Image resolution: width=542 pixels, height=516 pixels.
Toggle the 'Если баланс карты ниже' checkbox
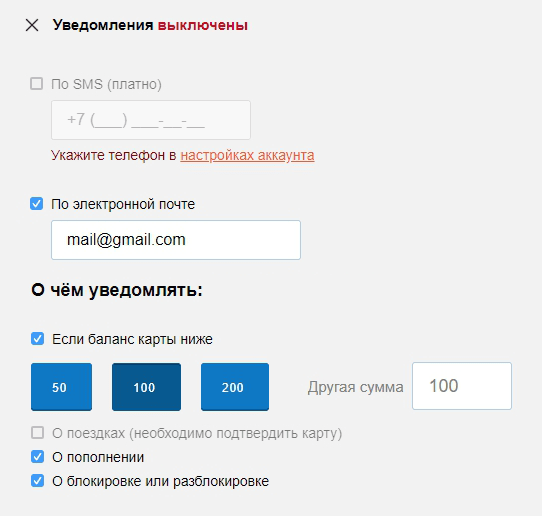coord(37,339)
